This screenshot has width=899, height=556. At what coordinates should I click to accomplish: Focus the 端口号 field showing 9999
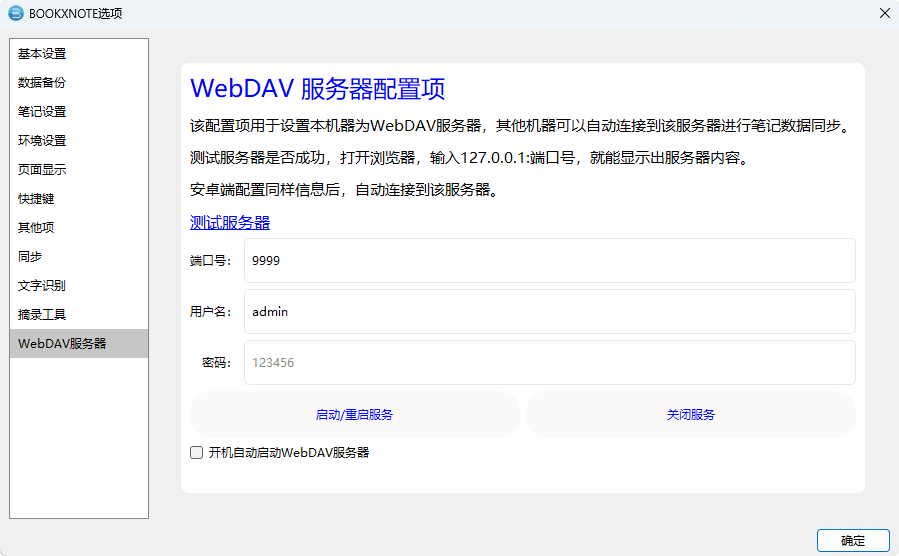550,261
